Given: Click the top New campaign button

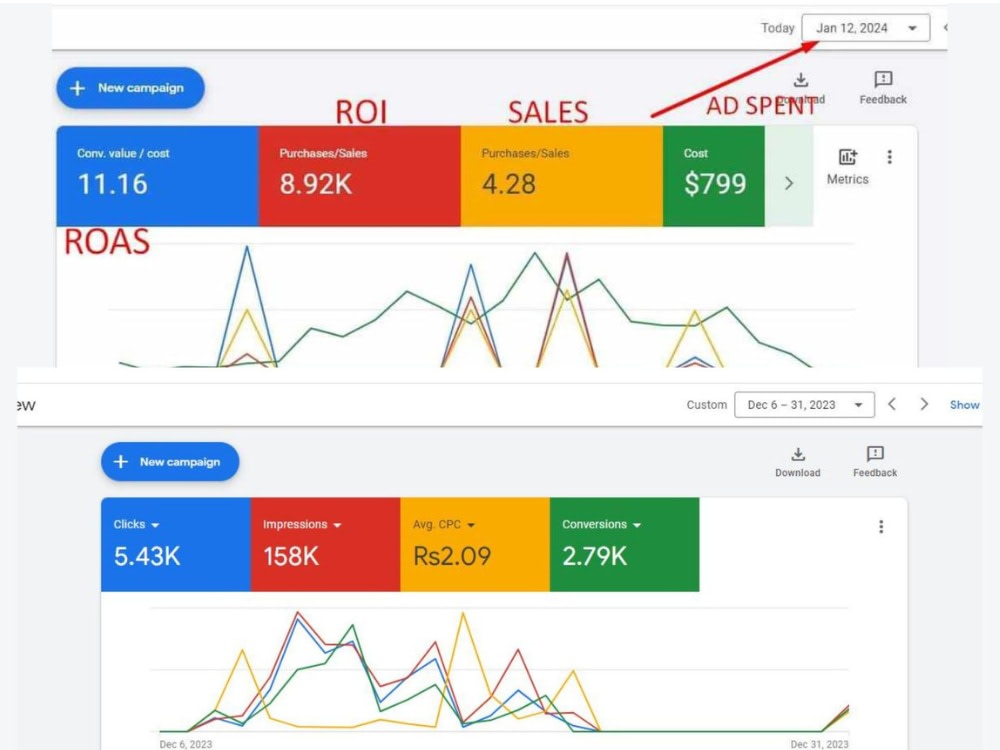Looking at the screenshot, I should point(130,88).
